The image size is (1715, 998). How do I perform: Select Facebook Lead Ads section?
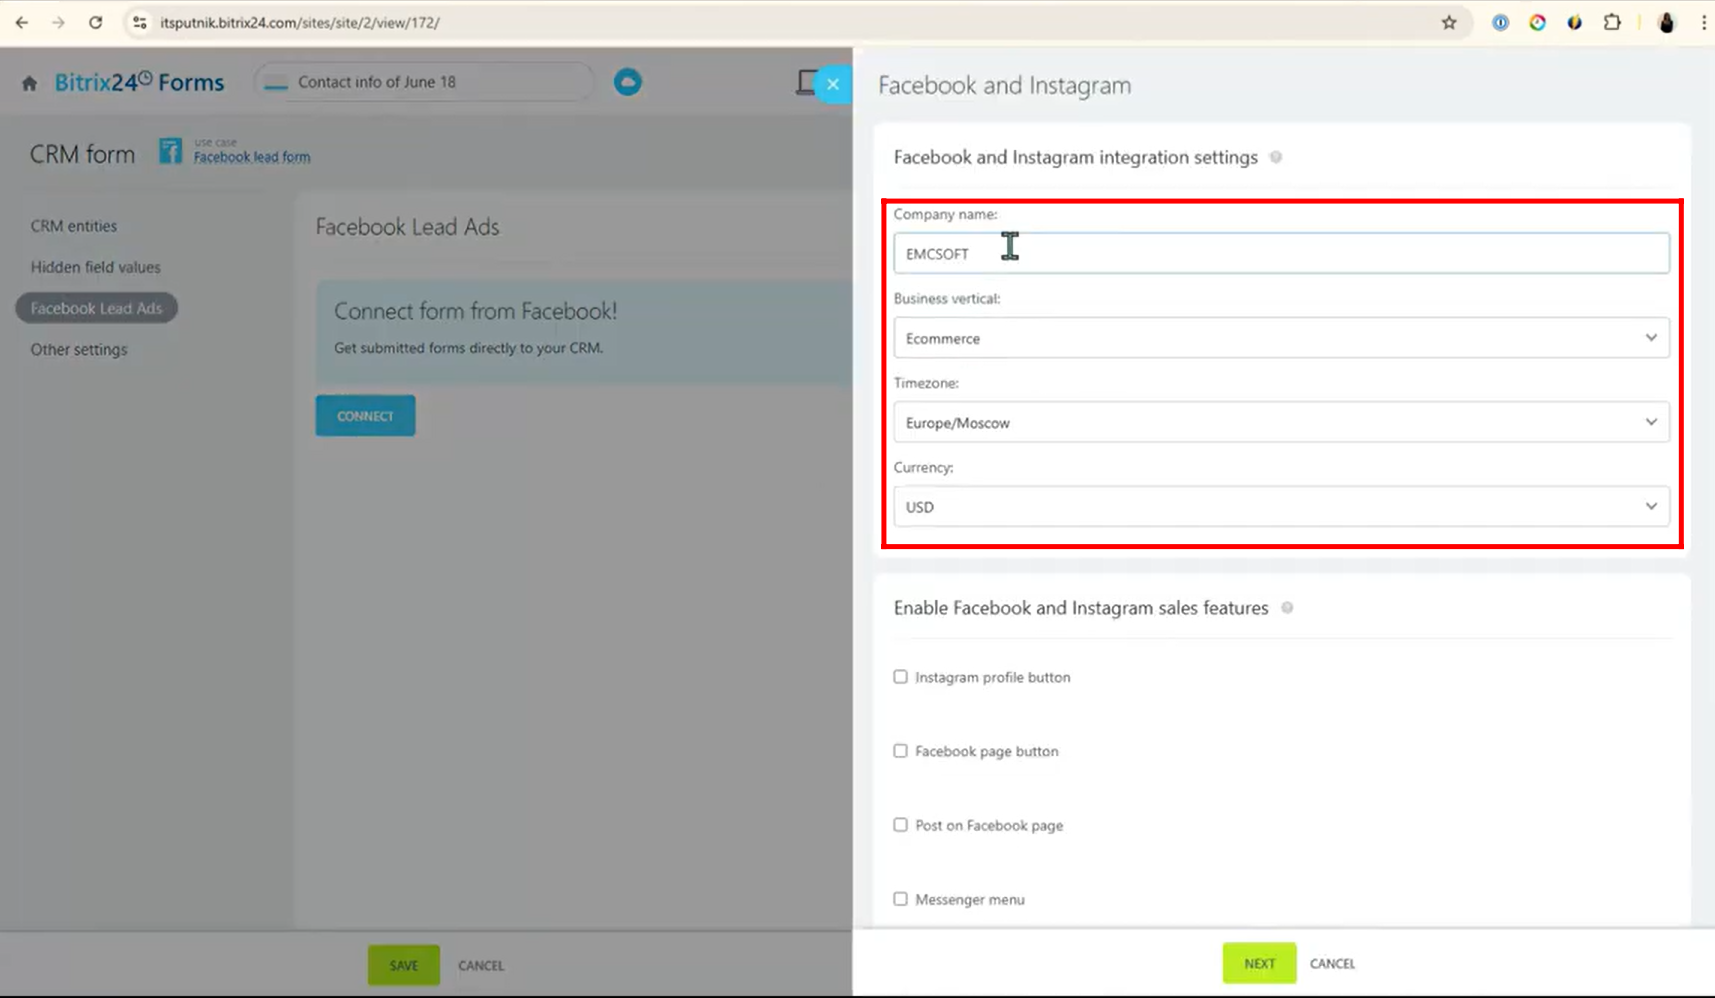[x=96, y=308]
